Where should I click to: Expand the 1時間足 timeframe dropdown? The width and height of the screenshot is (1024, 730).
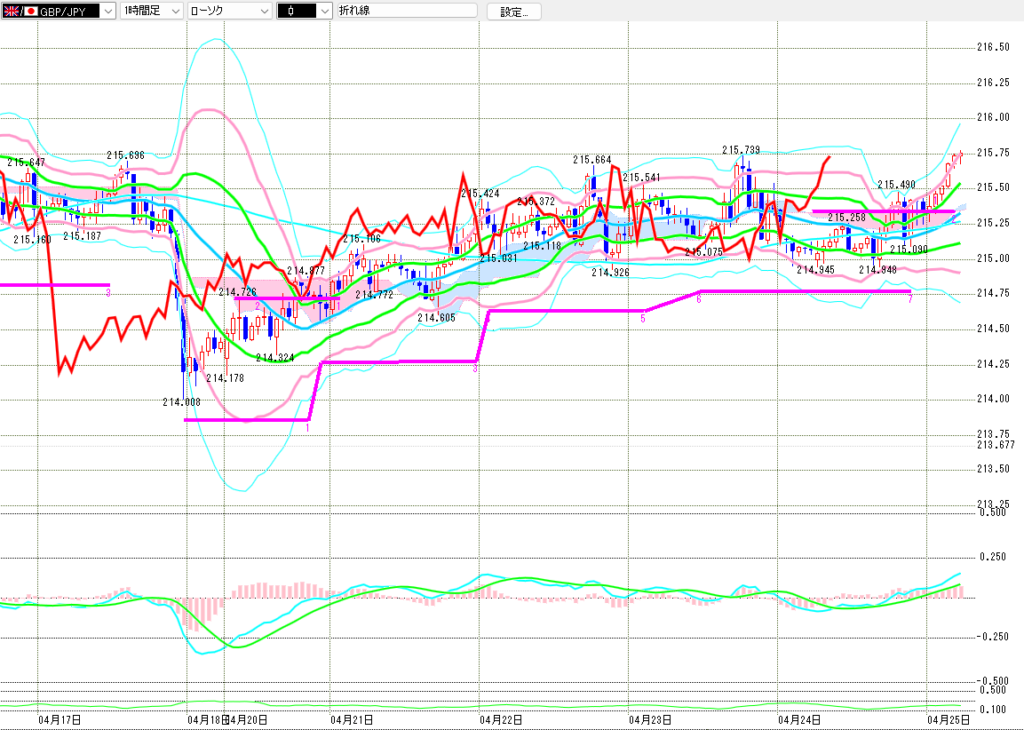174,11
